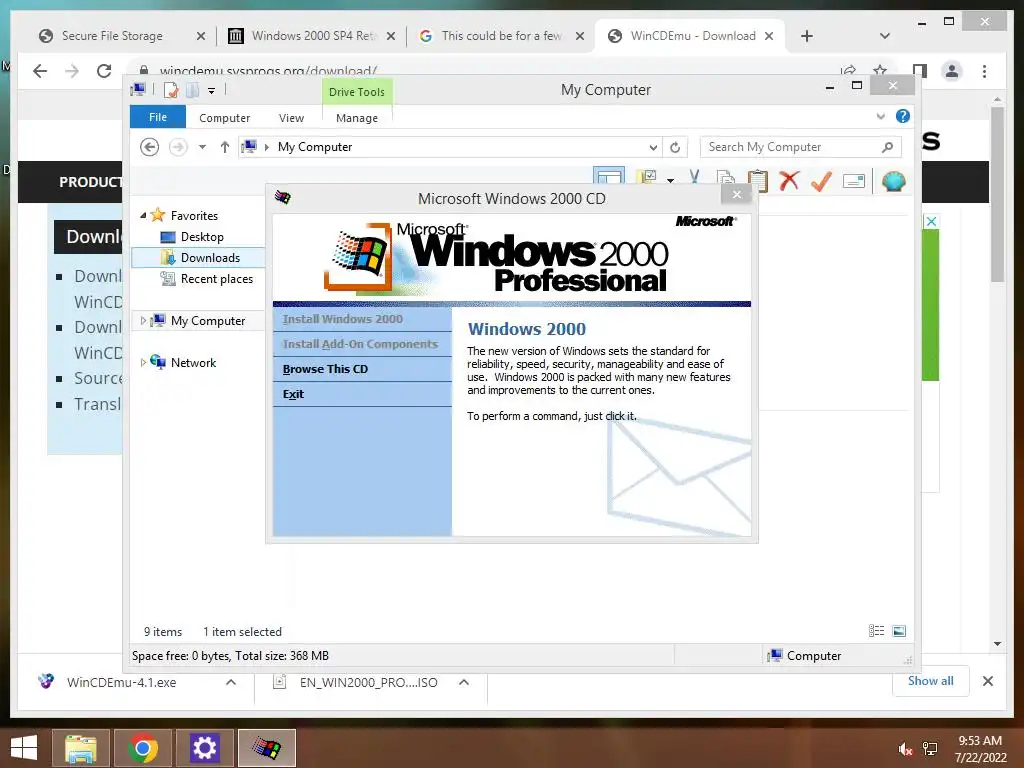
Task: Open the Computer ribbon tab
Action: pyautogui.click(x=225, y=118)
